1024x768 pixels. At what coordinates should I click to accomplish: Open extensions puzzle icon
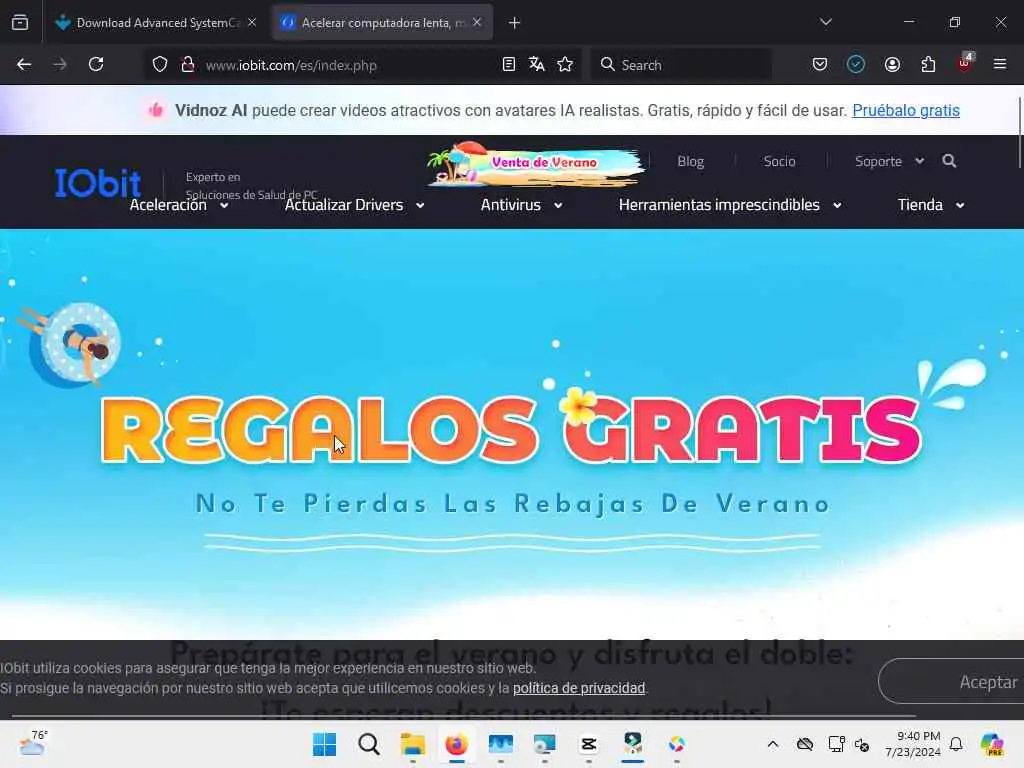[929, 65]
